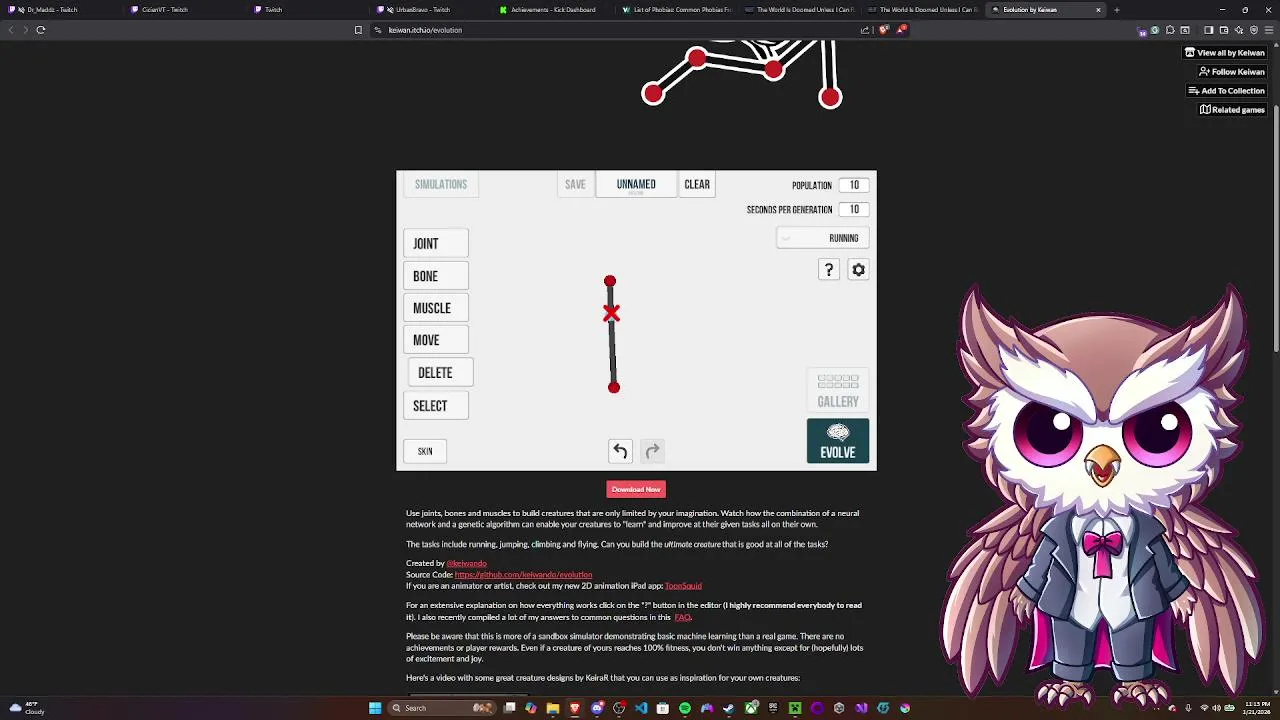
Task: Save the current creature
Action: point(575,184)
